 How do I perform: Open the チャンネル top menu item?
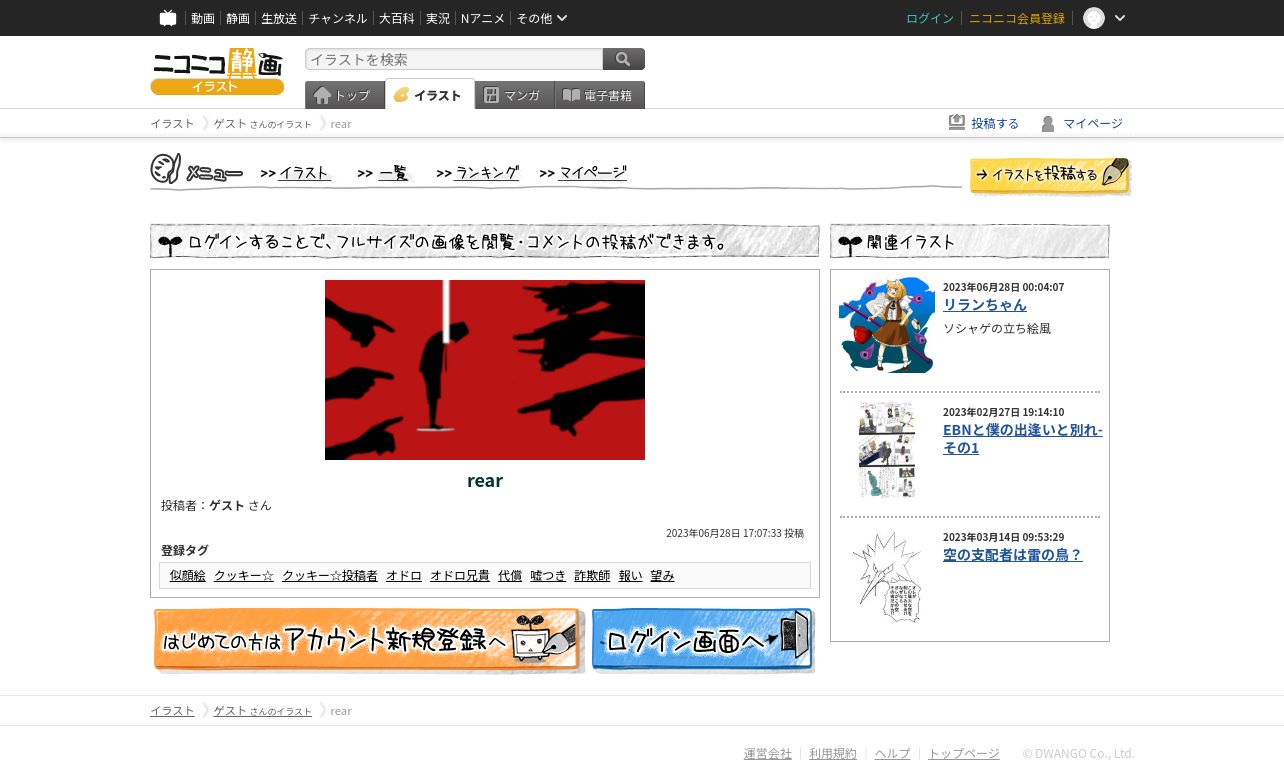pyautogui.click(x=338, y=18)
